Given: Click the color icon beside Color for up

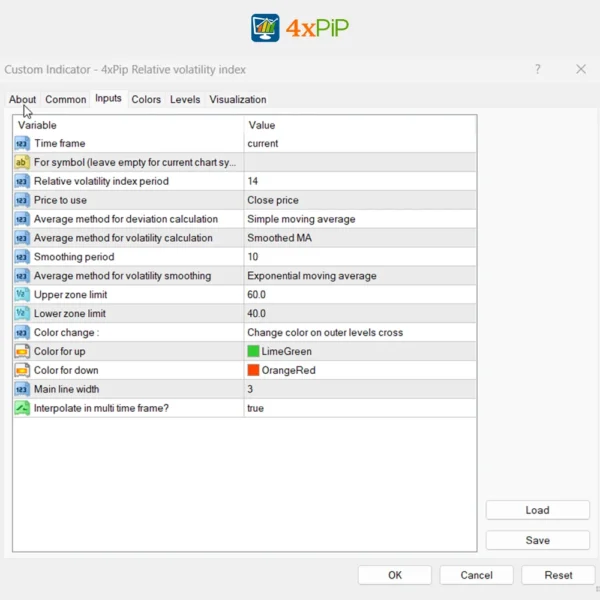Looking at the screenshot, I should click(x=22, y=351).
